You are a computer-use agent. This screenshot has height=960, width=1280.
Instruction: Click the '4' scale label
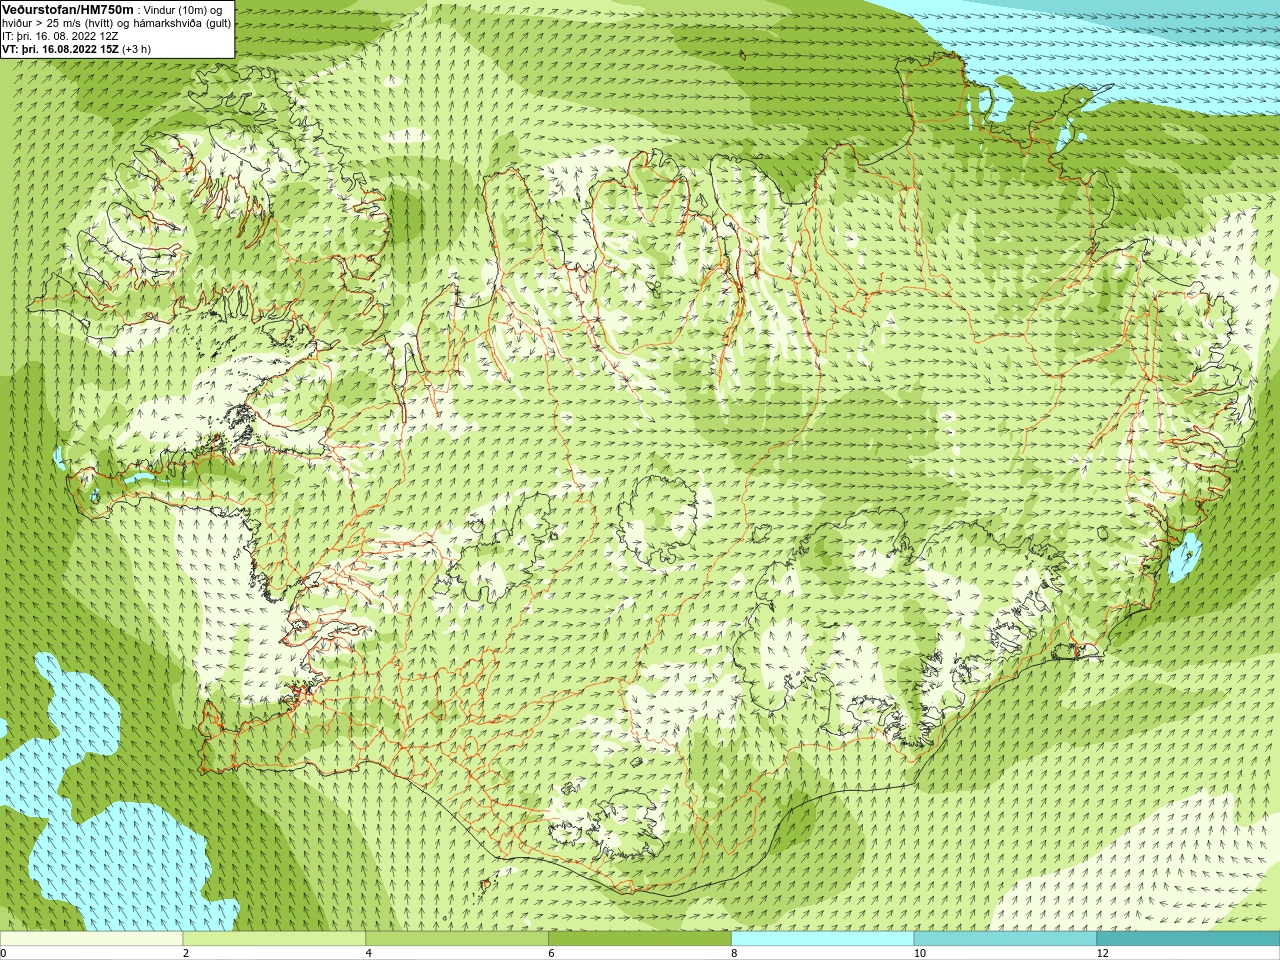(x=369, y=953)
